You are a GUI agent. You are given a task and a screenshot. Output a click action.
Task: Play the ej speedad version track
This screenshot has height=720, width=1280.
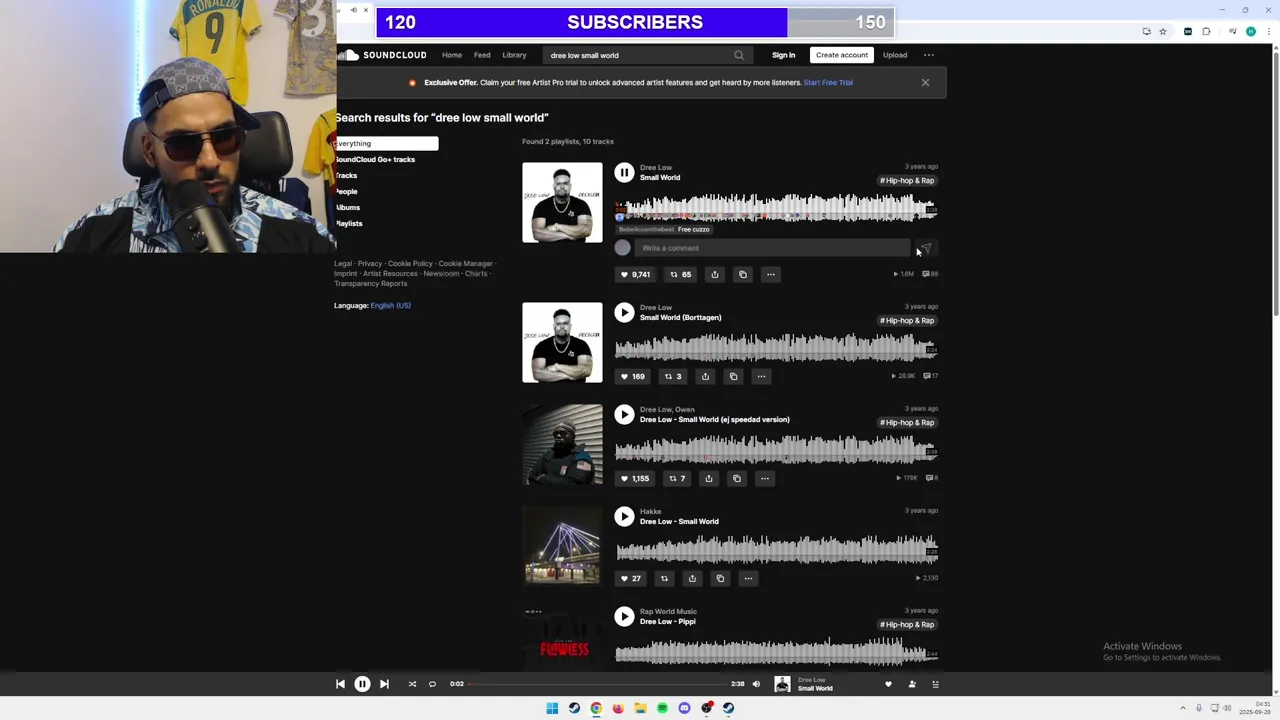[624, 414]
